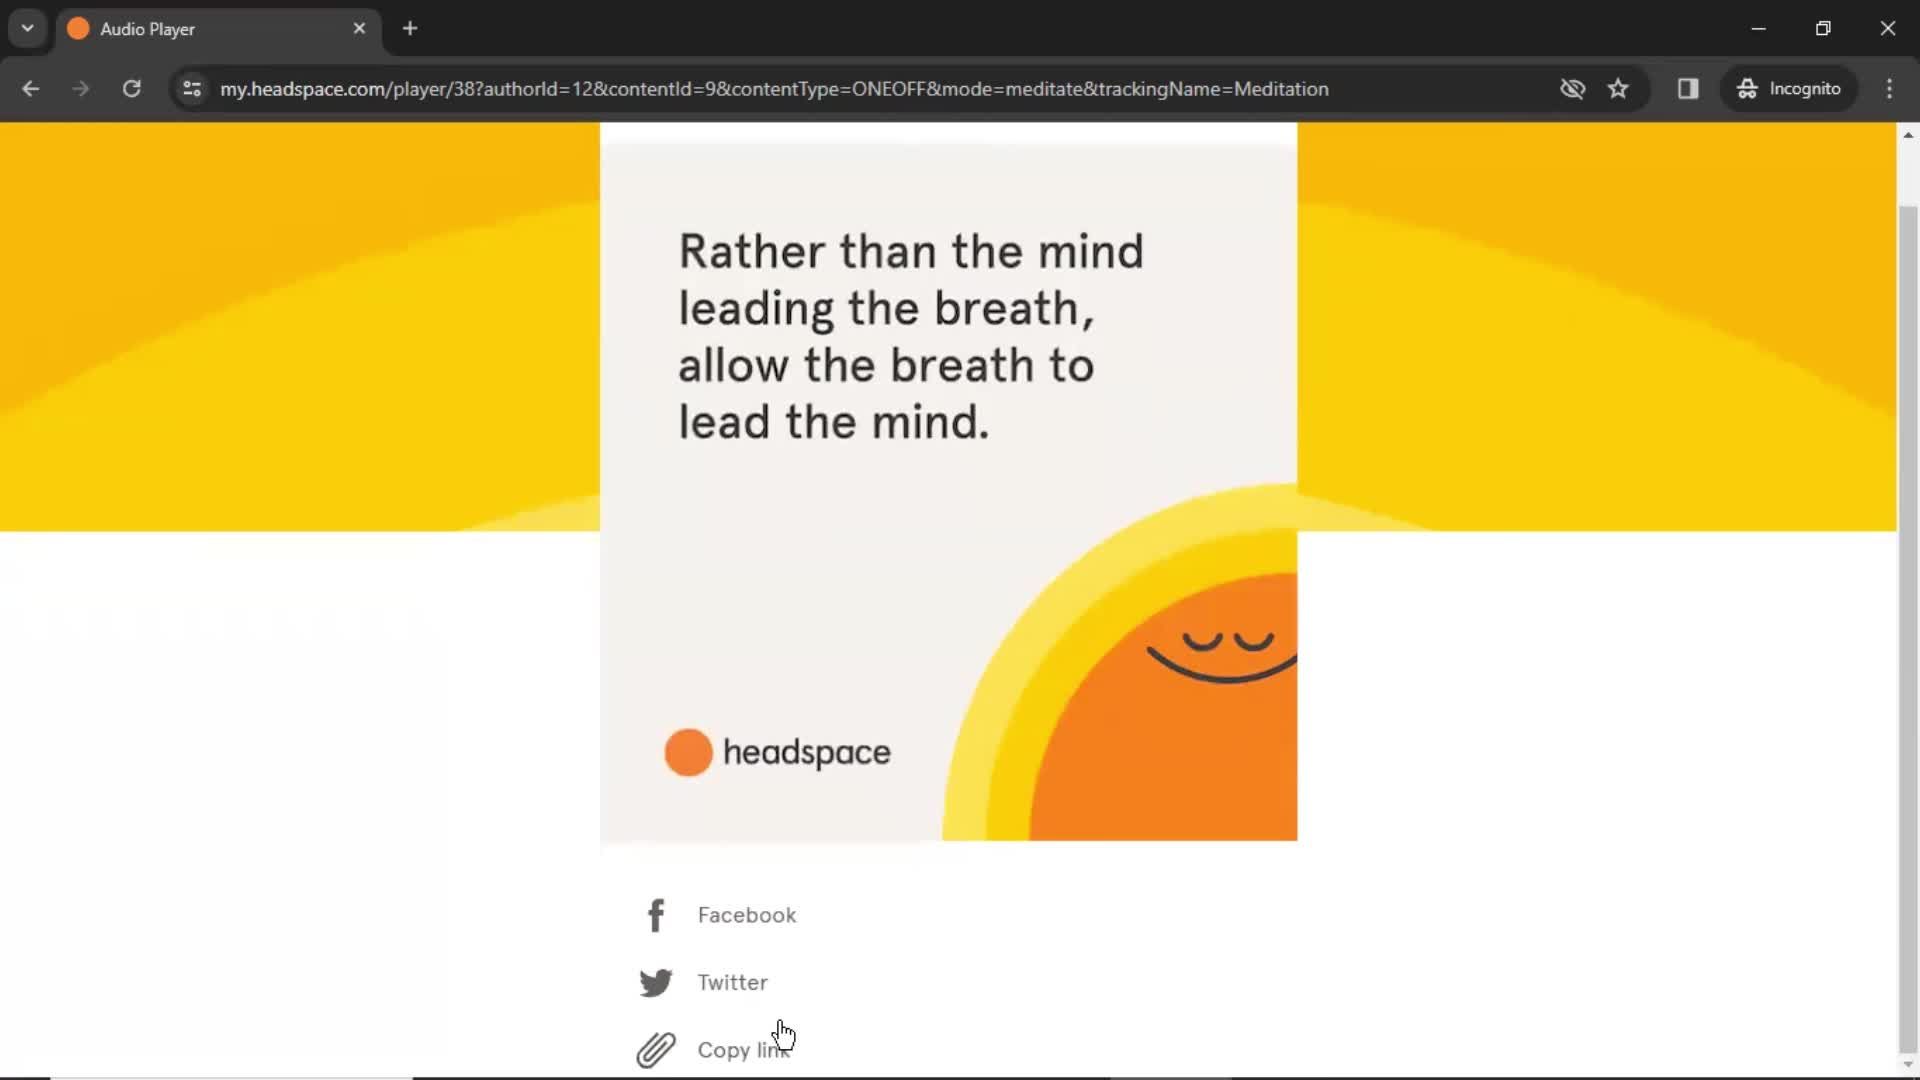The height and width of the screenshot is (1080, 1920).
Task: Select the Facebook share icon
Action: click(x=654, y=914)
